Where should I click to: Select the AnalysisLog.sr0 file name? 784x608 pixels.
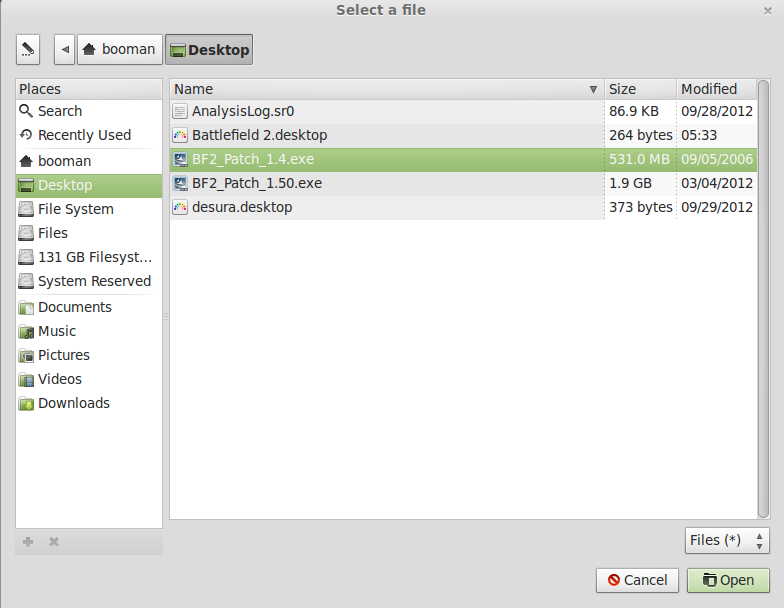[x=243, y=111]
